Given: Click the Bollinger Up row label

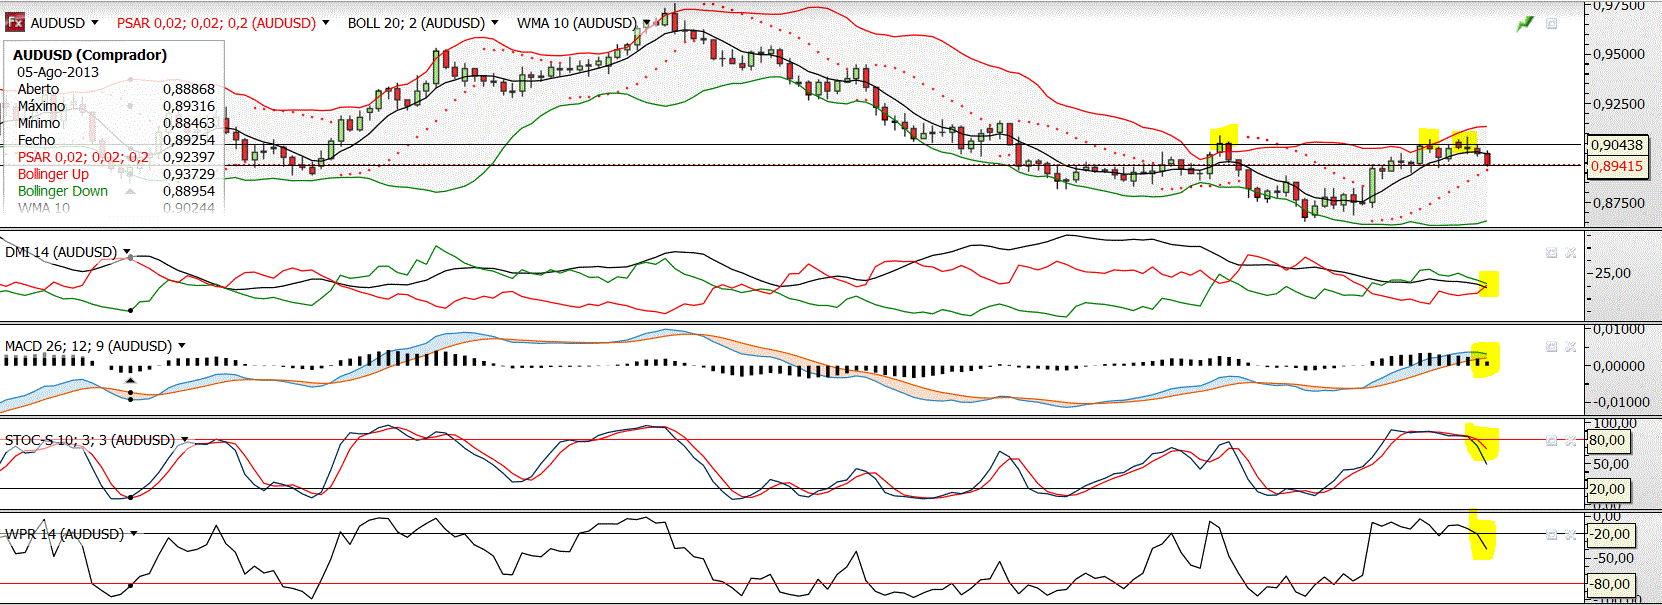Looking at the screenshot, I should [x=53, y=174].
